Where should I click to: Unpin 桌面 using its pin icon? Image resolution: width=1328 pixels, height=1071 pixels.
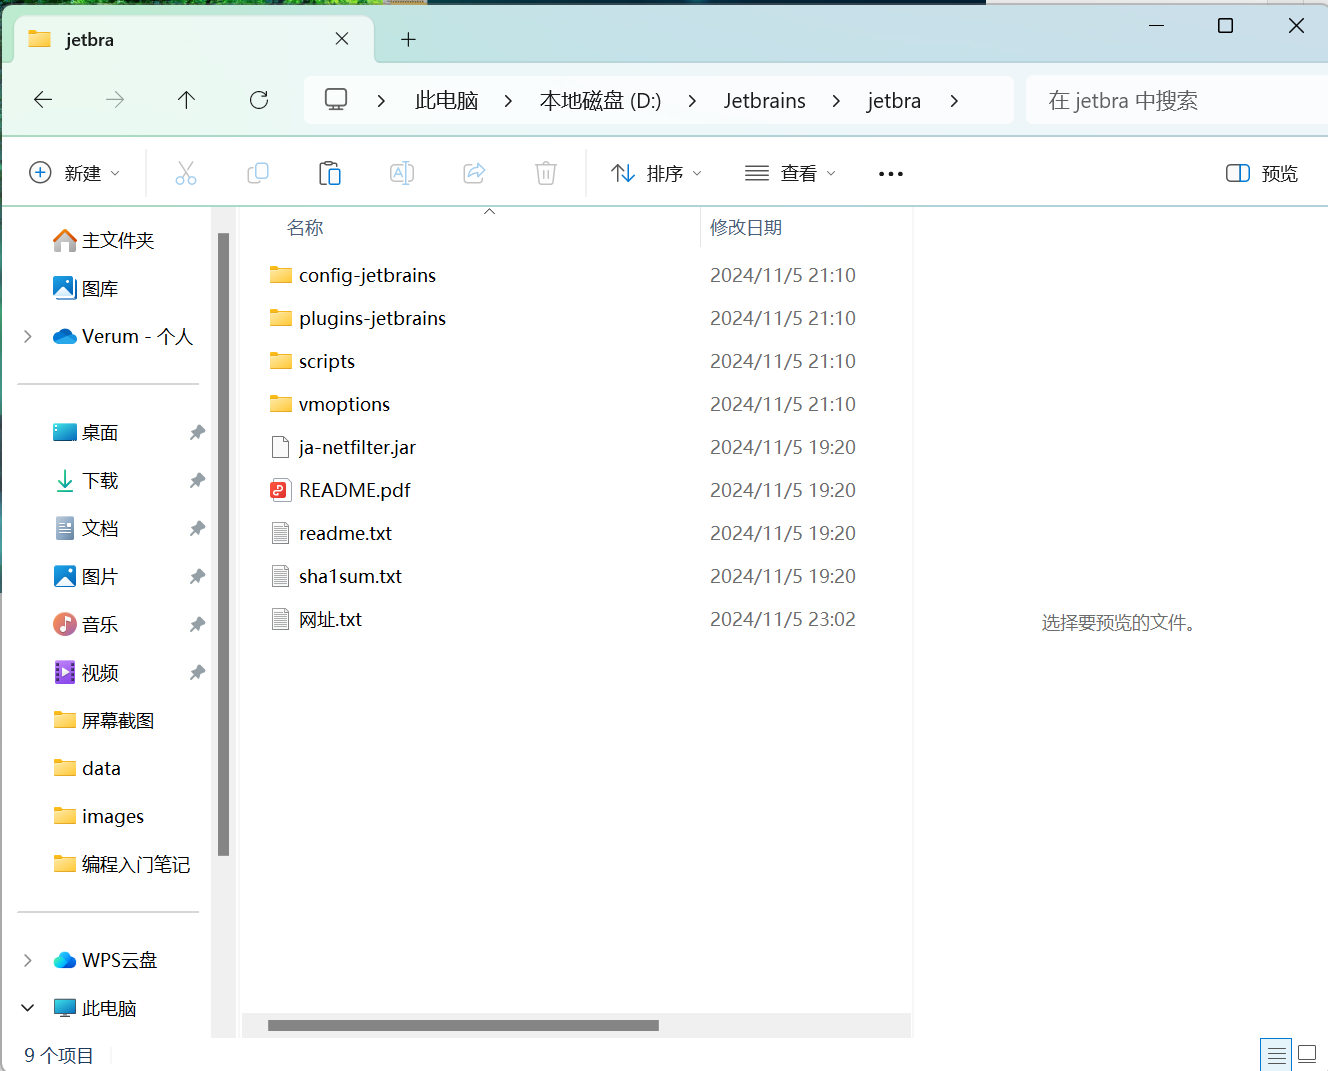pyautogui.click(x=197, y=432)
